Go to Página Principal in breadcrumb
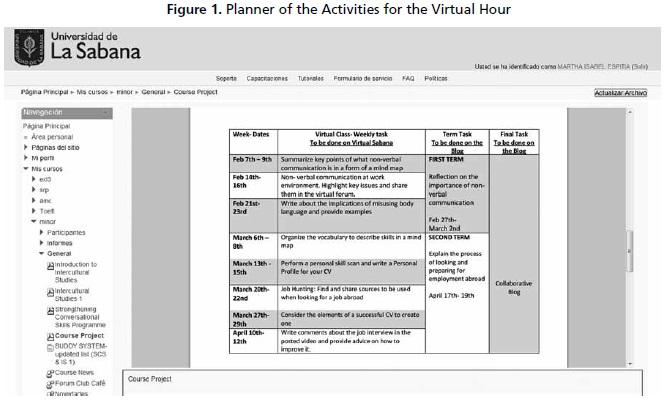This screenshot has width=668, height=406. [45, 92]
